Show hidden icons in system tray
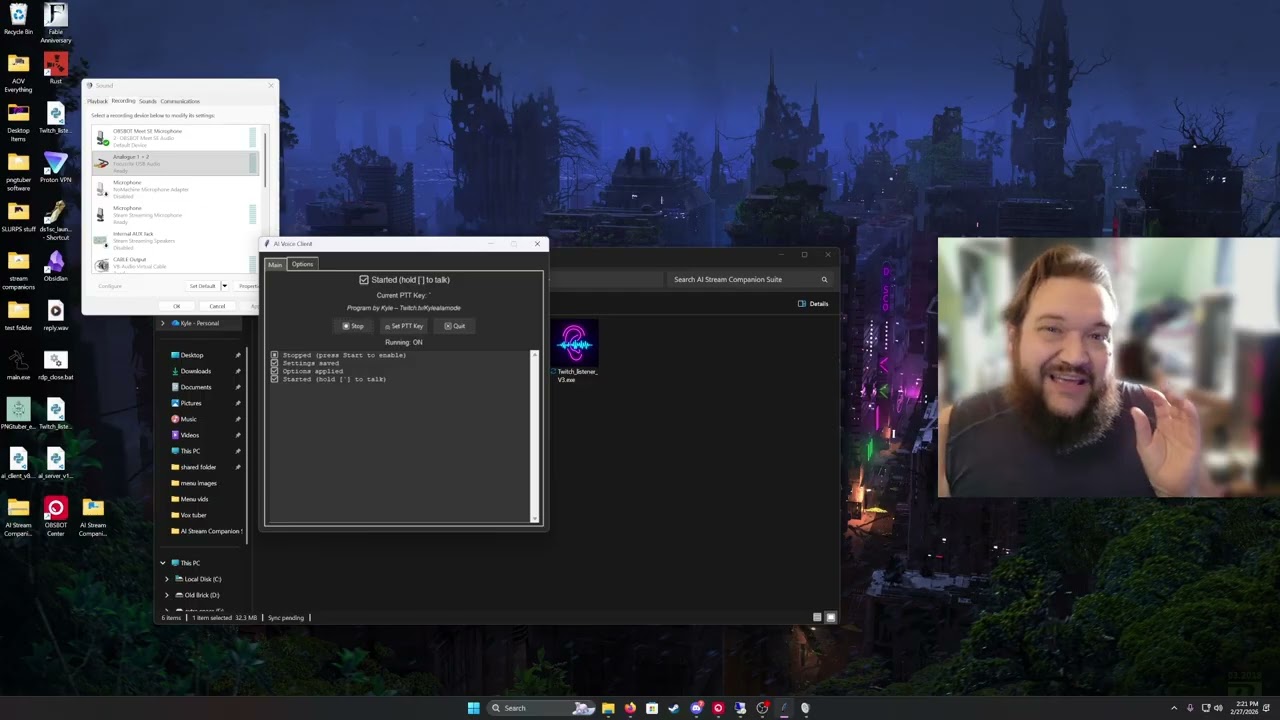Screen dimensions: 1280x720 coord(1174,708)
